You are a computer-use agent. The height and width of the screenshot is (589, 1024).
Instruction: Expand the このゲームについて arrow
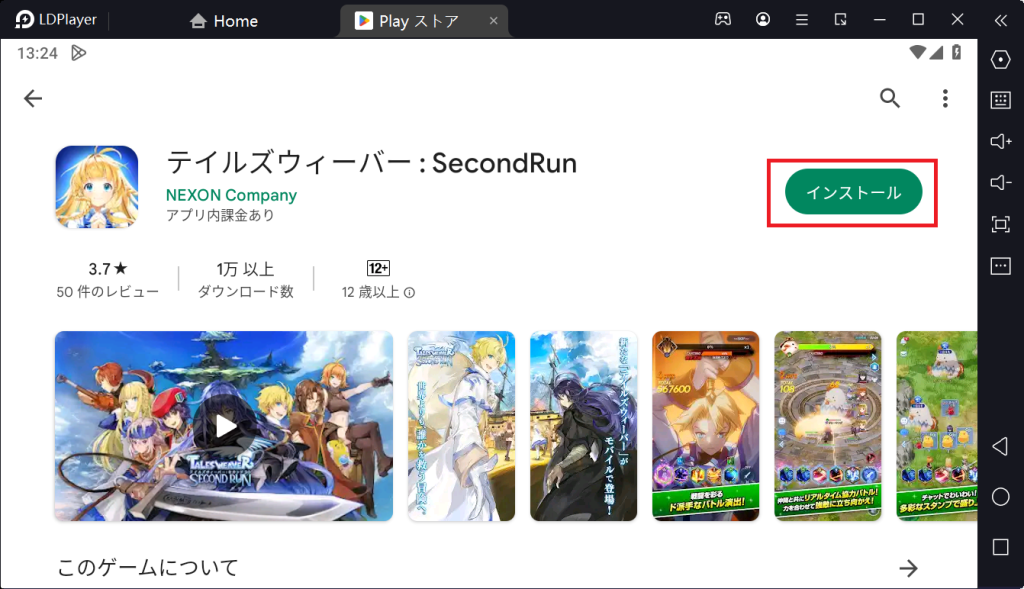(908, 568)
